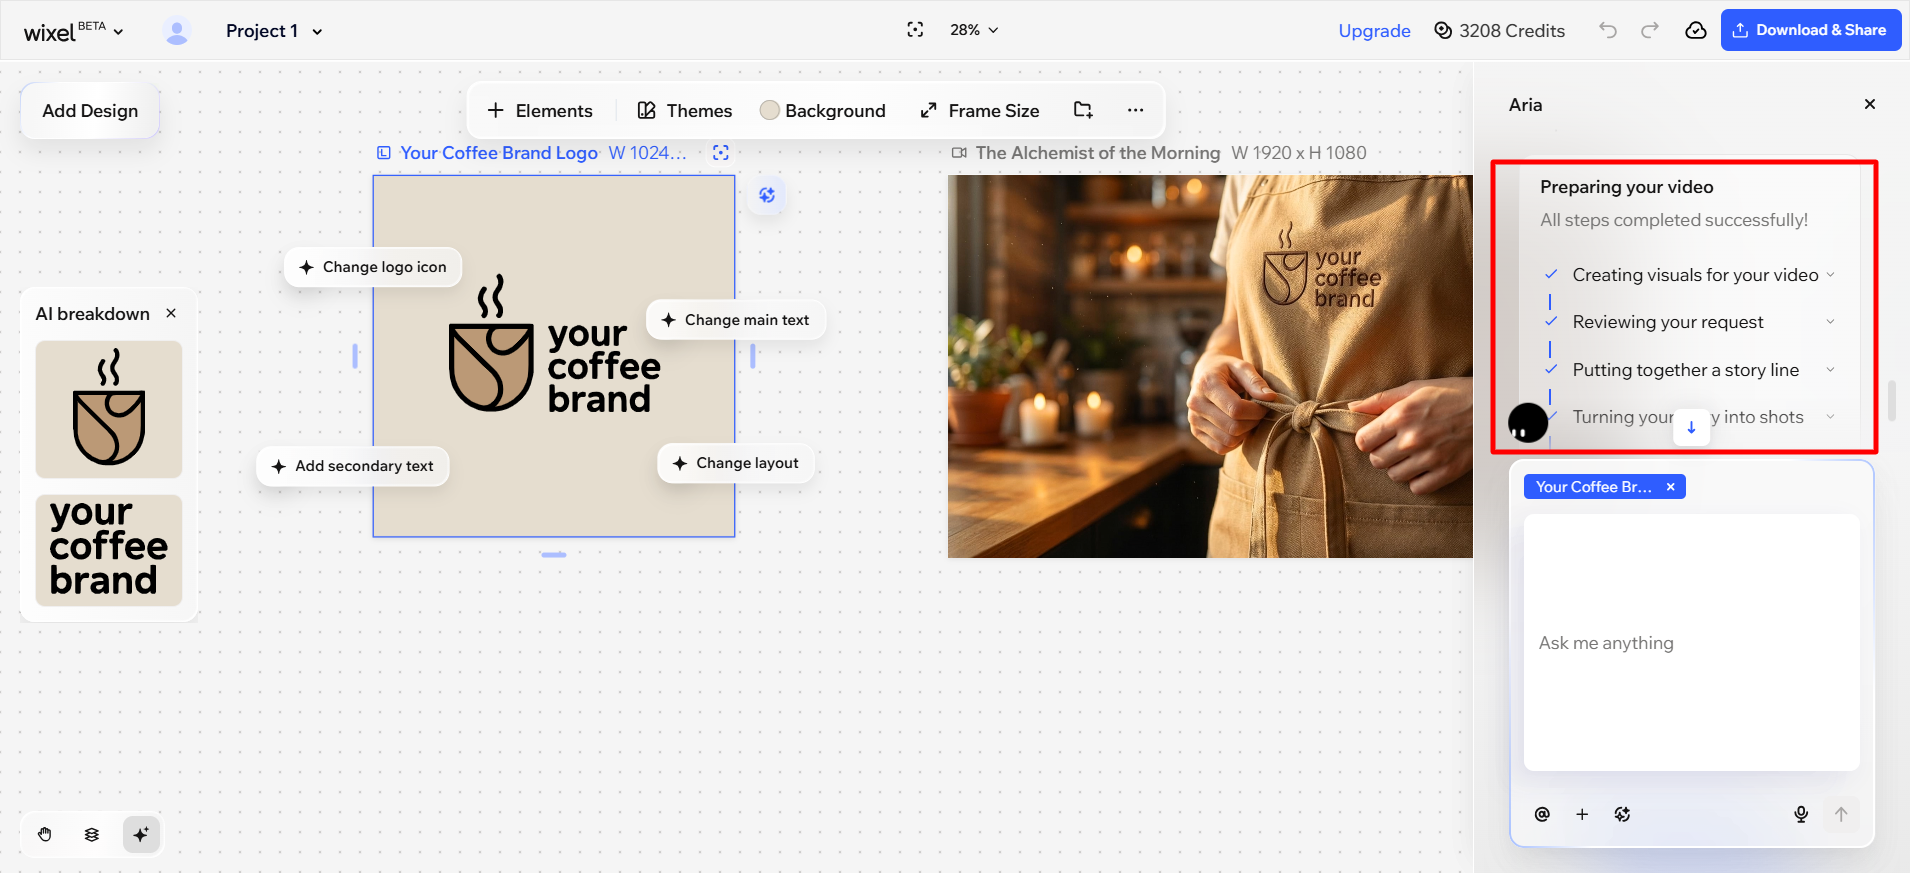Image resolution: width=1910 pixels, height=873 pixels.
Task: Toggle the AI sparkle tool button
Action: tap(141, 834)
